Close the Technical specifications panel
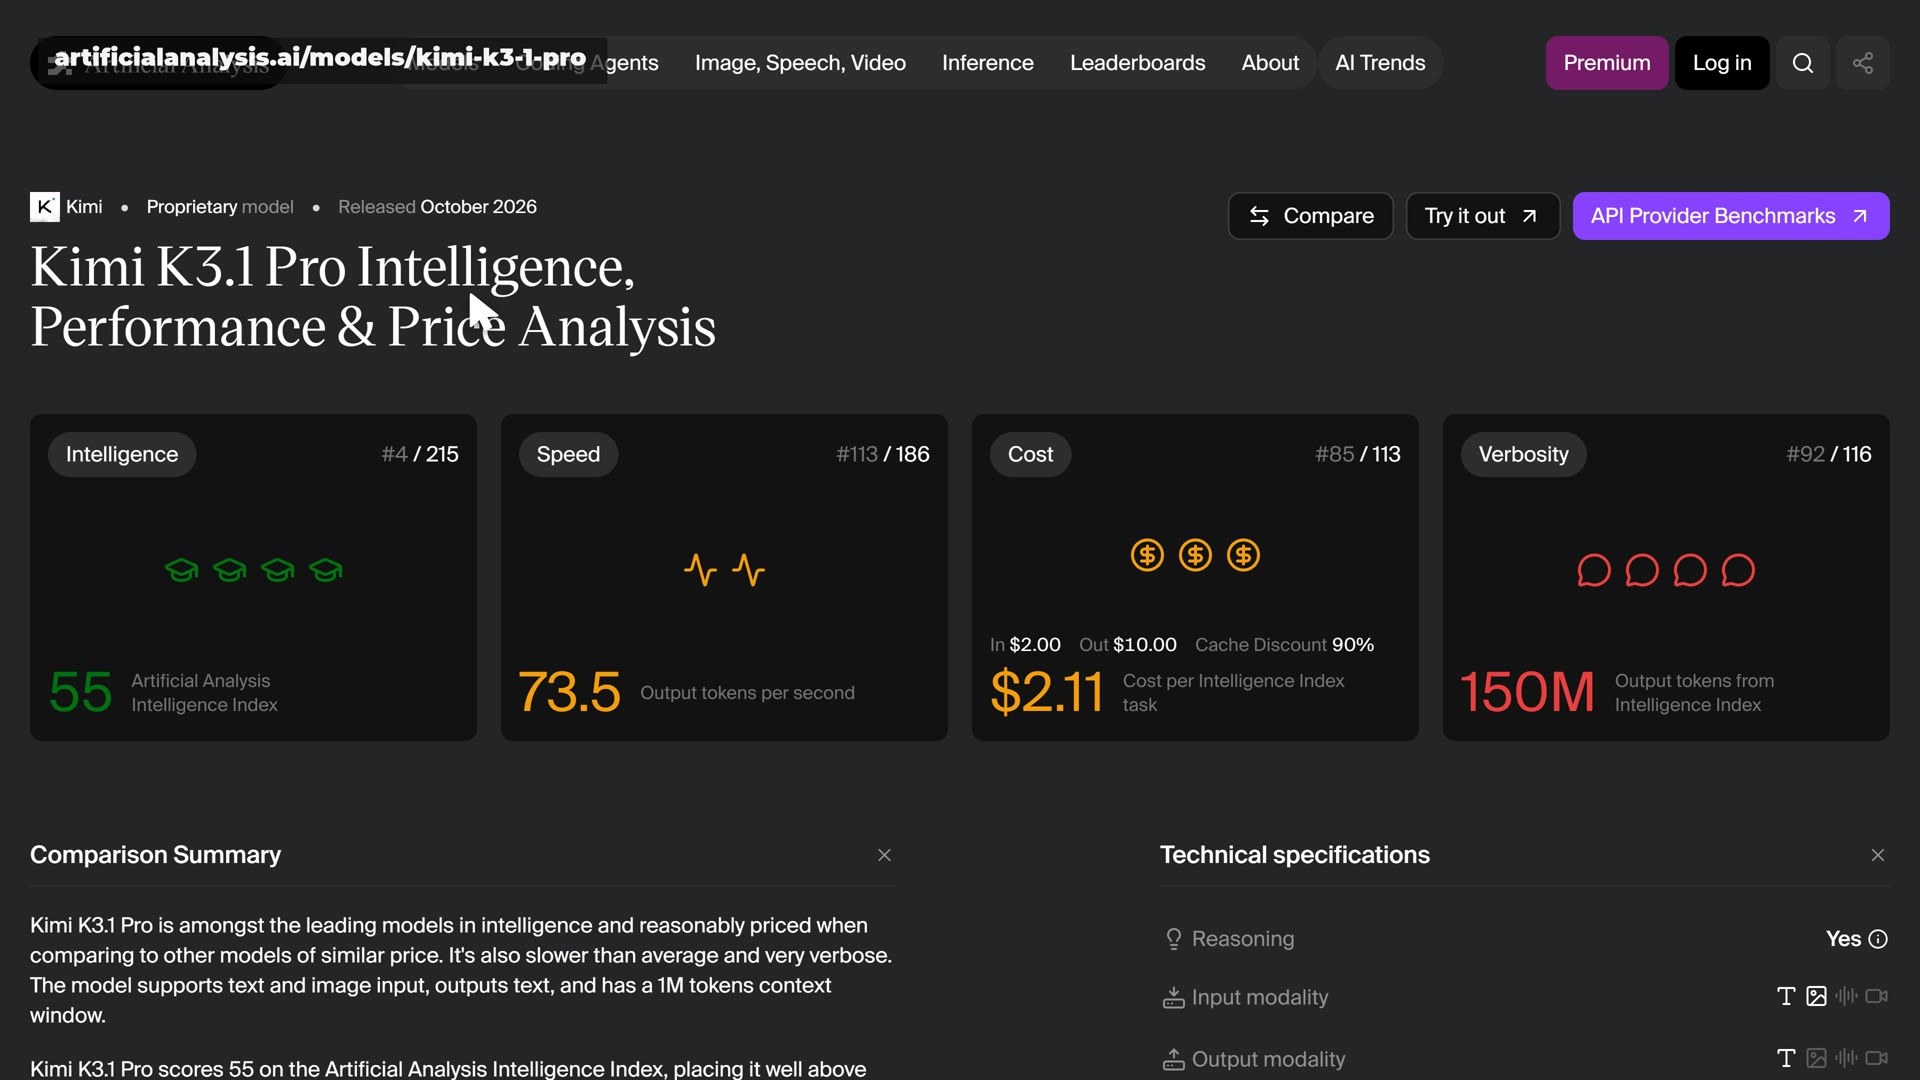Screen dimensions: 1920x1080 (x=1877, y=855)
